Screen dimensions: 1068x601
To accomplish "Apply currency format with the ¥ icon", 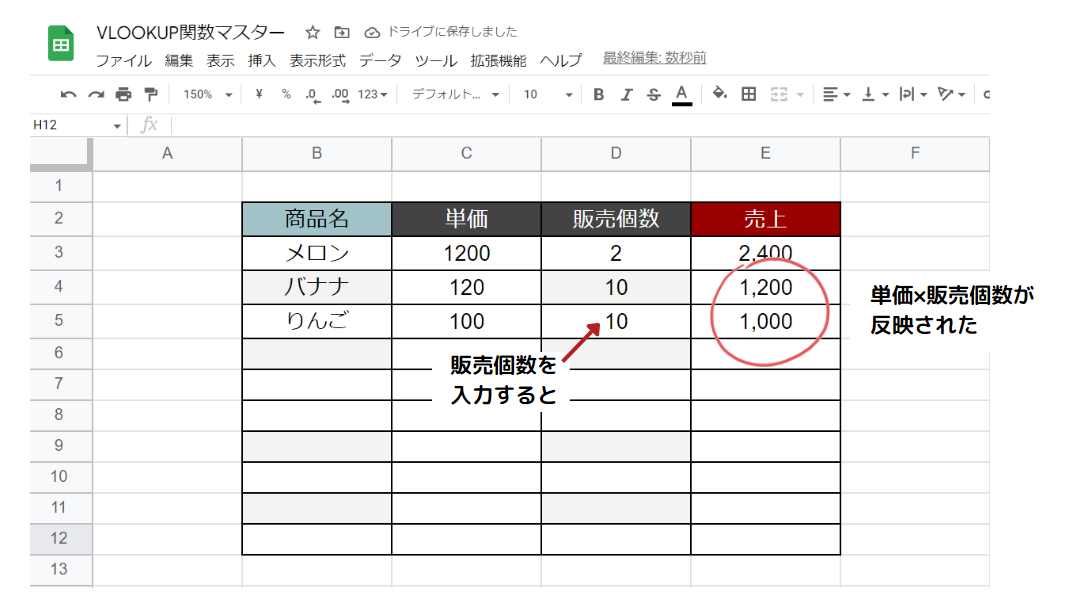I will pyautogui.click(x=257, y=94).
